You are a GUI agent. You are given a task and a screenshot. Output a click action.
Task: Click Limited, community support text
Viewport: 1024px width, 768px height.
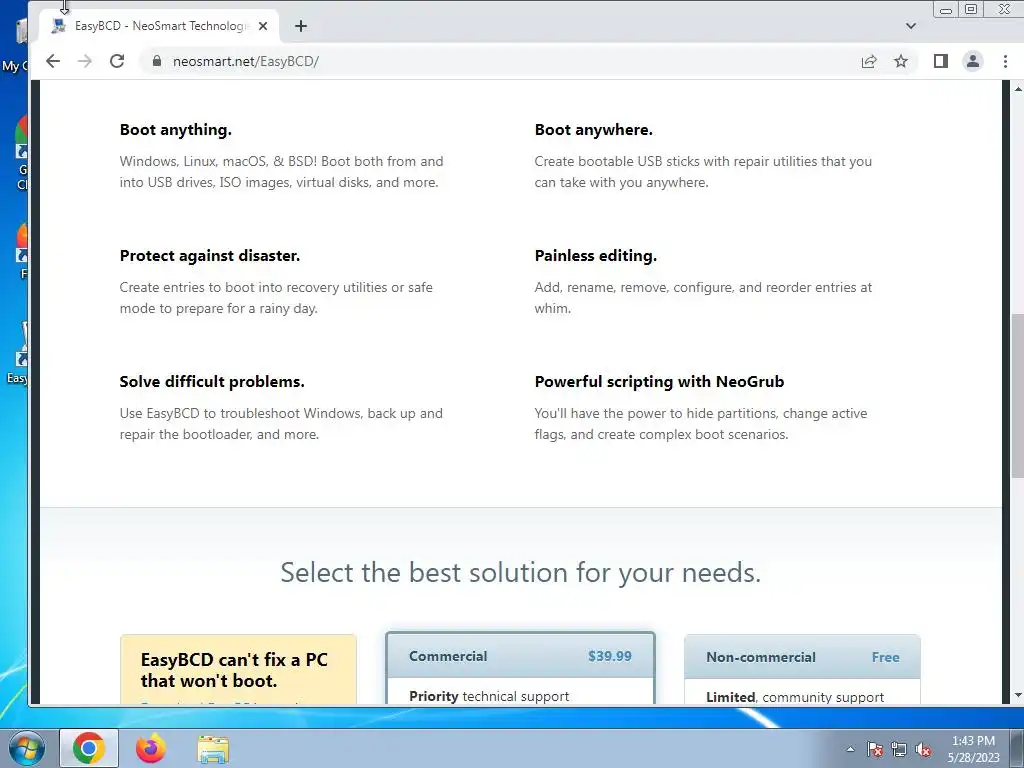point(795,697)
